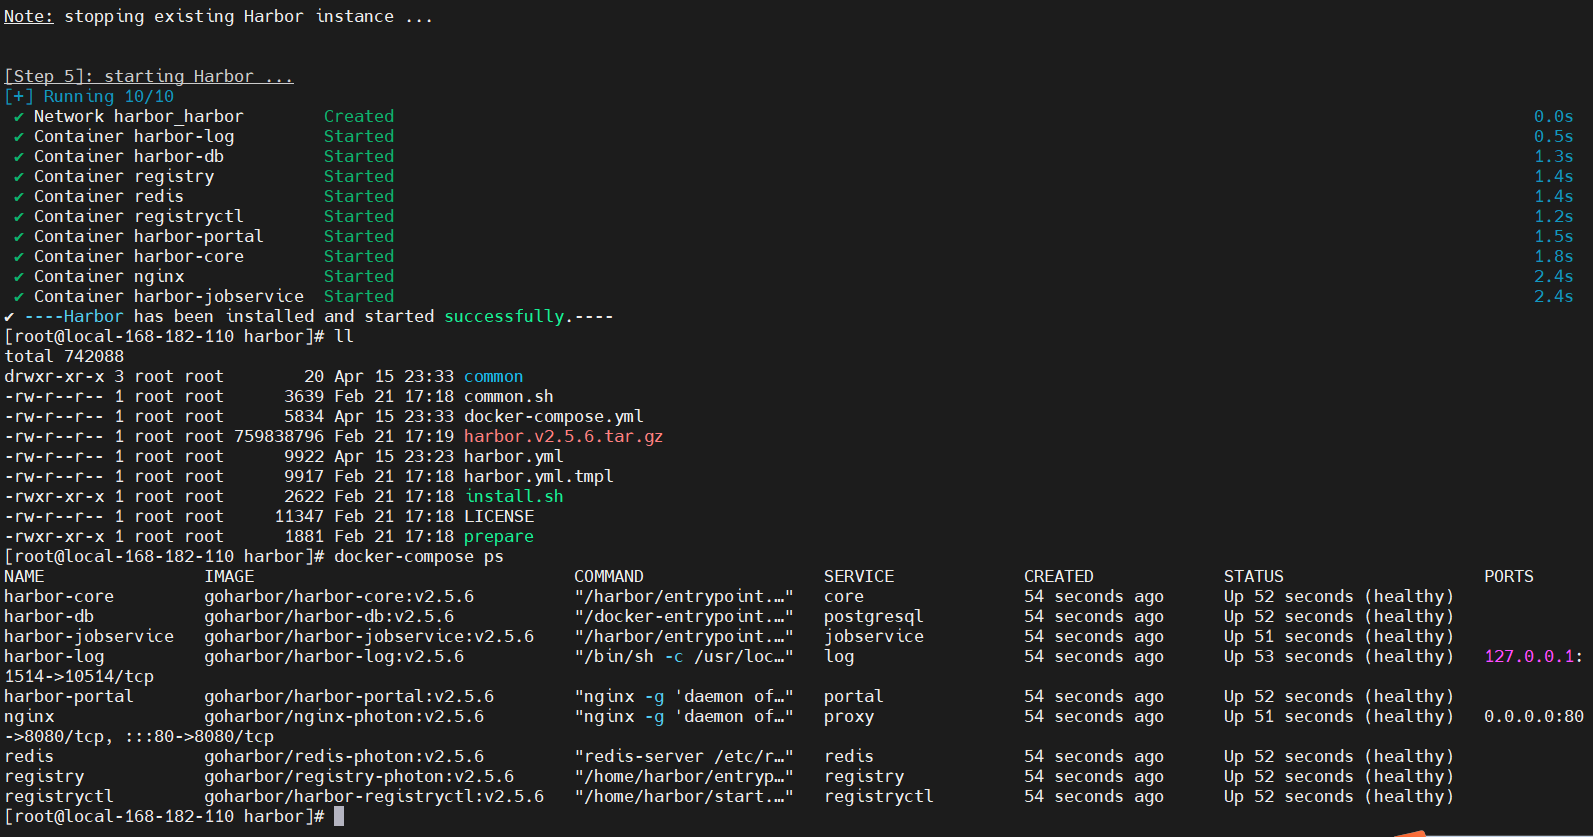Click '0.0.0.0:80' port mapping text
This screenshot has height=837, width=1593.
coord(1534,717)
